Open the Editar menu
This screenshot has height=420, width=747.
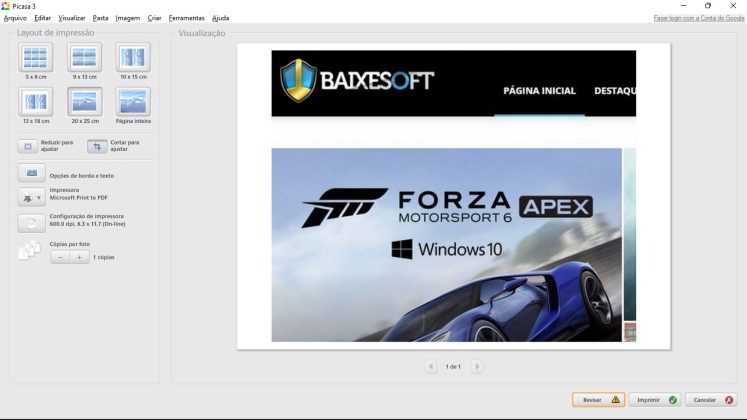[x=42, y=18]
